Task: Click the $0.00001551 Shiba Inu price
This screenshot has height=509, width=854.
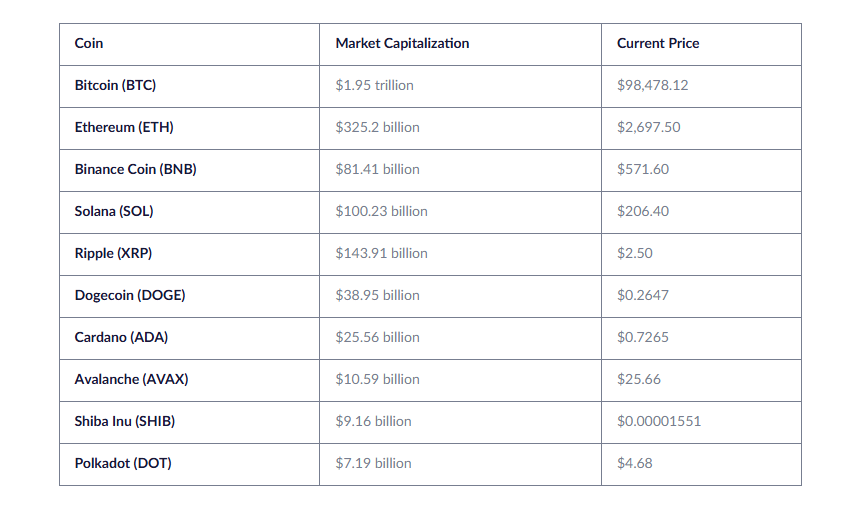Action: click(x=659, y=422)
